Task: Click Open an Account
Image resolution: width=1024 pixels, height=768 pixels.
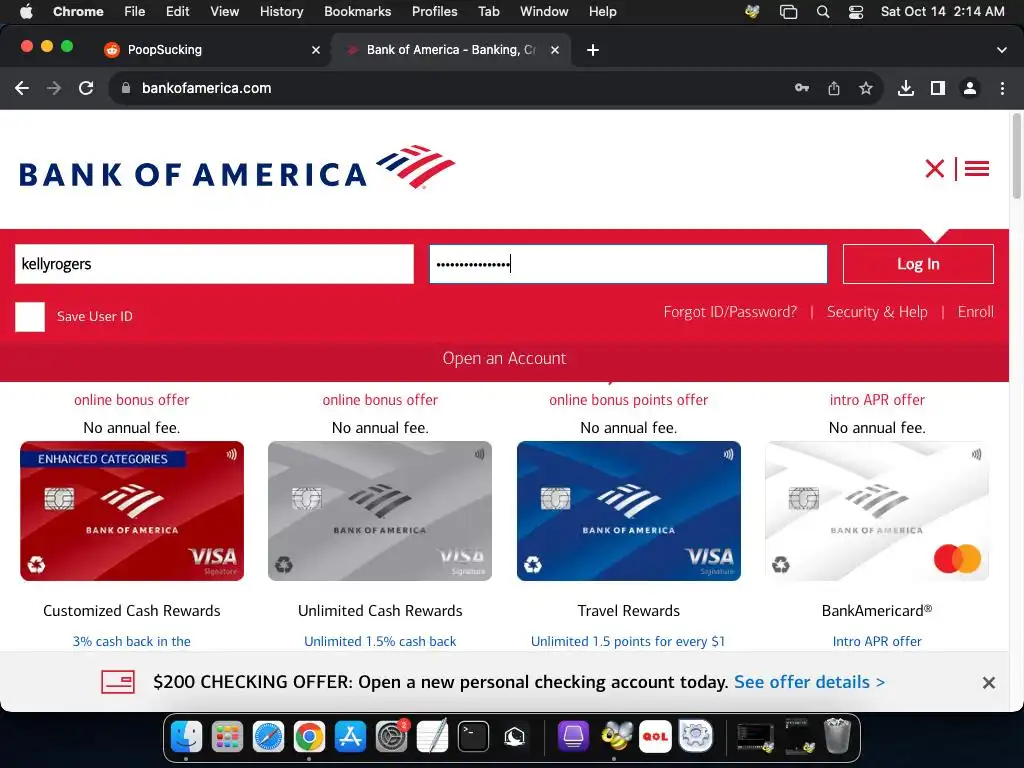Action: click(504, 359)
